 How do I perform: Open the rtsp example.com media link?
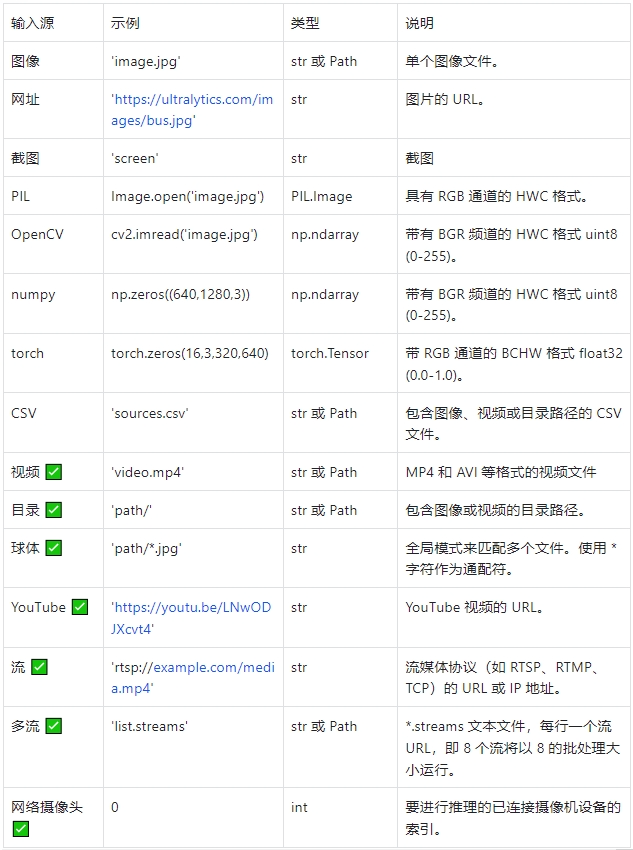[192, 678]
